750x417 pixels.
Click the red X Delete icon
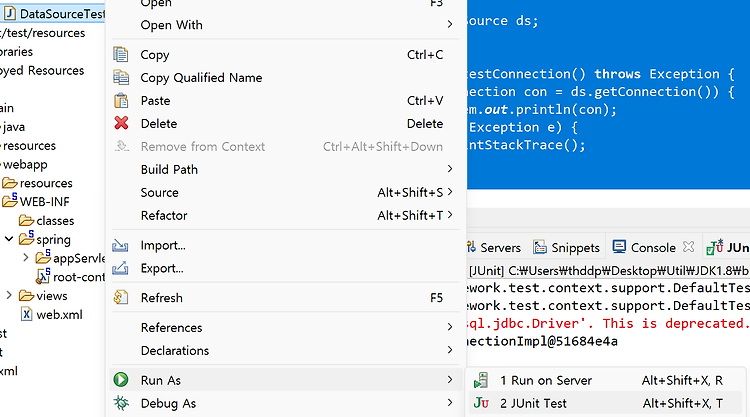(x=121, y=123)
